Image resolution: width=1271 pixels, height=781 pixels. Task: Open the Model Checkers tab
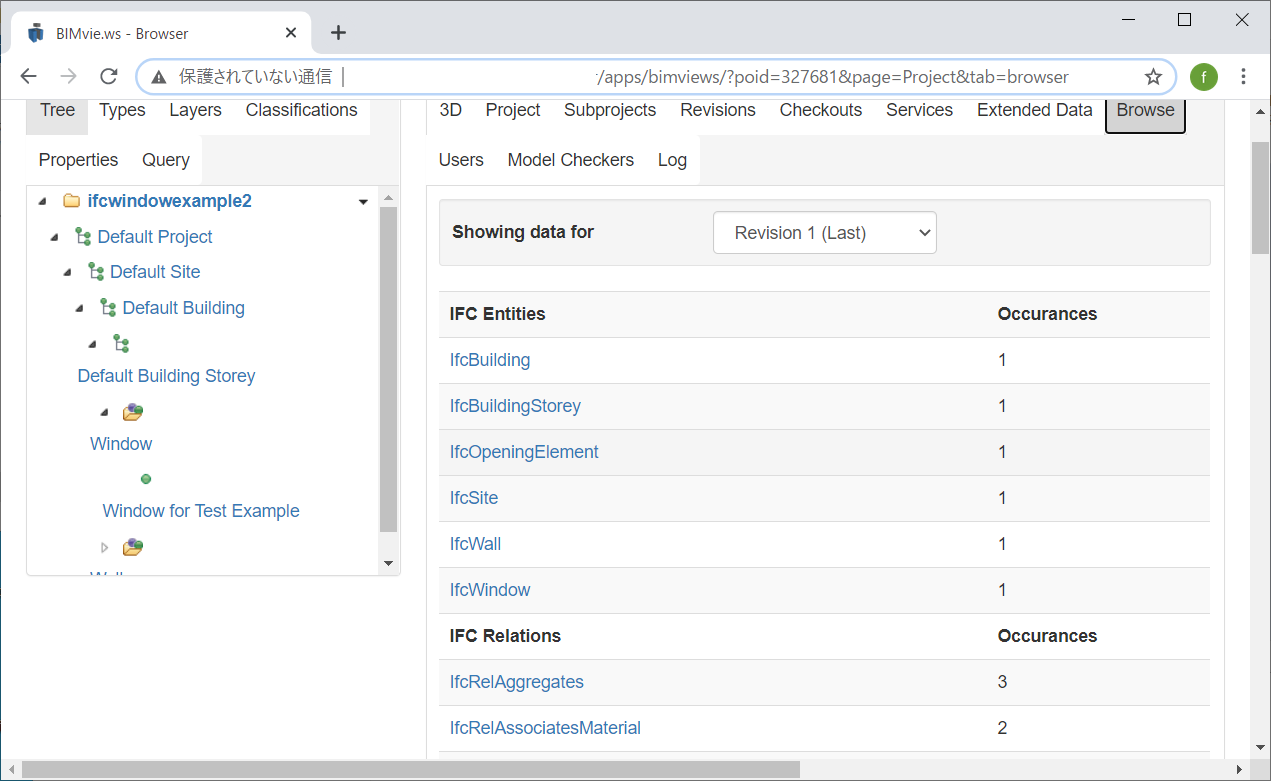click(x=570, y=160)
